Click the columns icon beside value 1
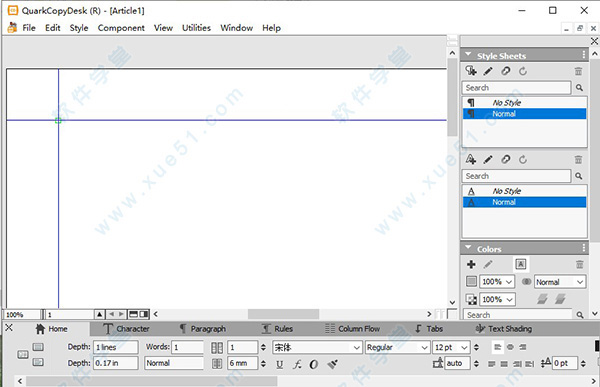600x387 pixels. click(x=217, y=348)
